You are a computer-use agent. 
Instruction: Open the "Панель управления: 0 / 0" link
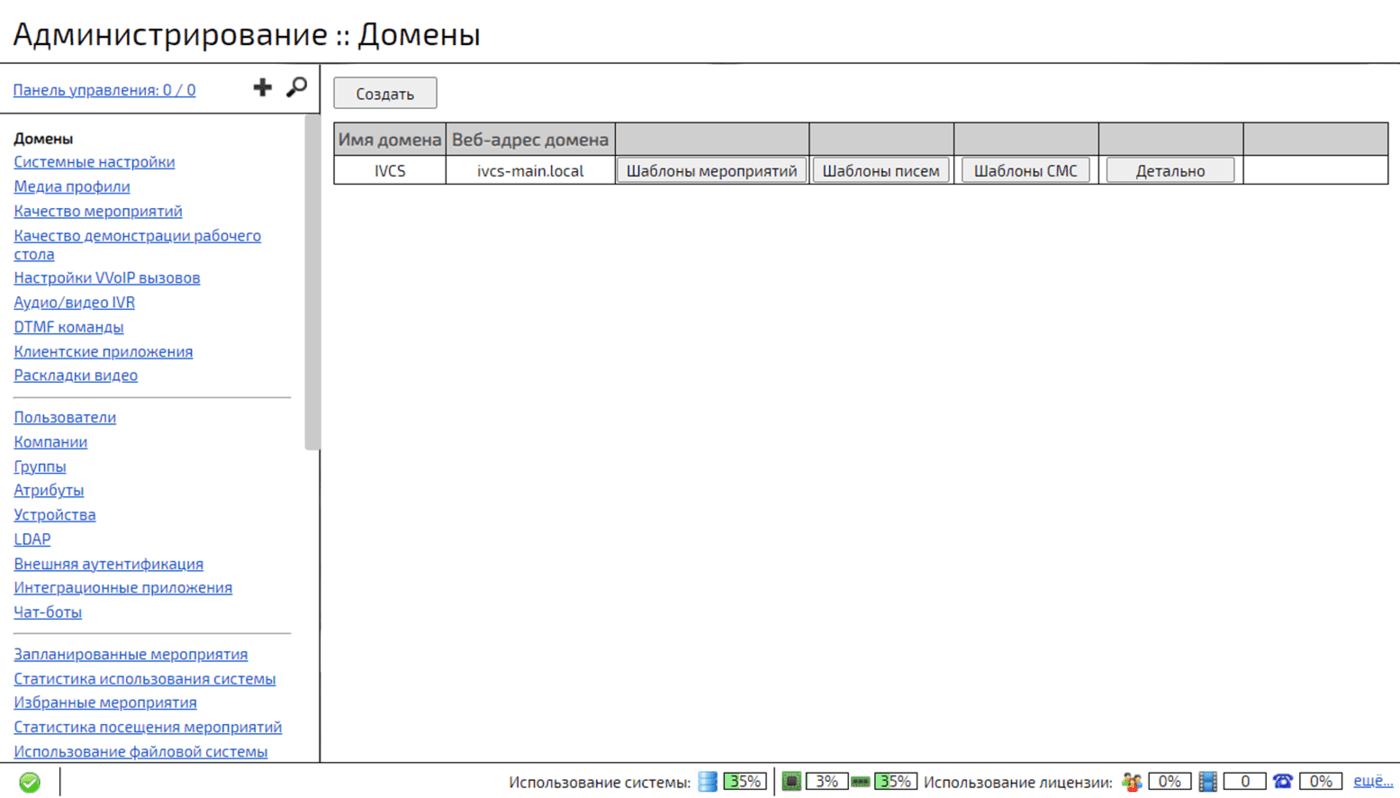104,90
